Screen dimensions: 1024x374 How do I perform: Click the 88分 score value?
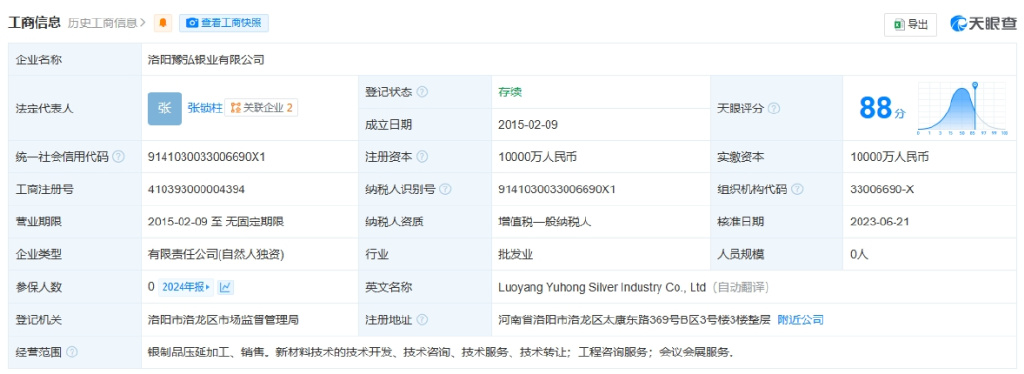[x=882, y=108]
